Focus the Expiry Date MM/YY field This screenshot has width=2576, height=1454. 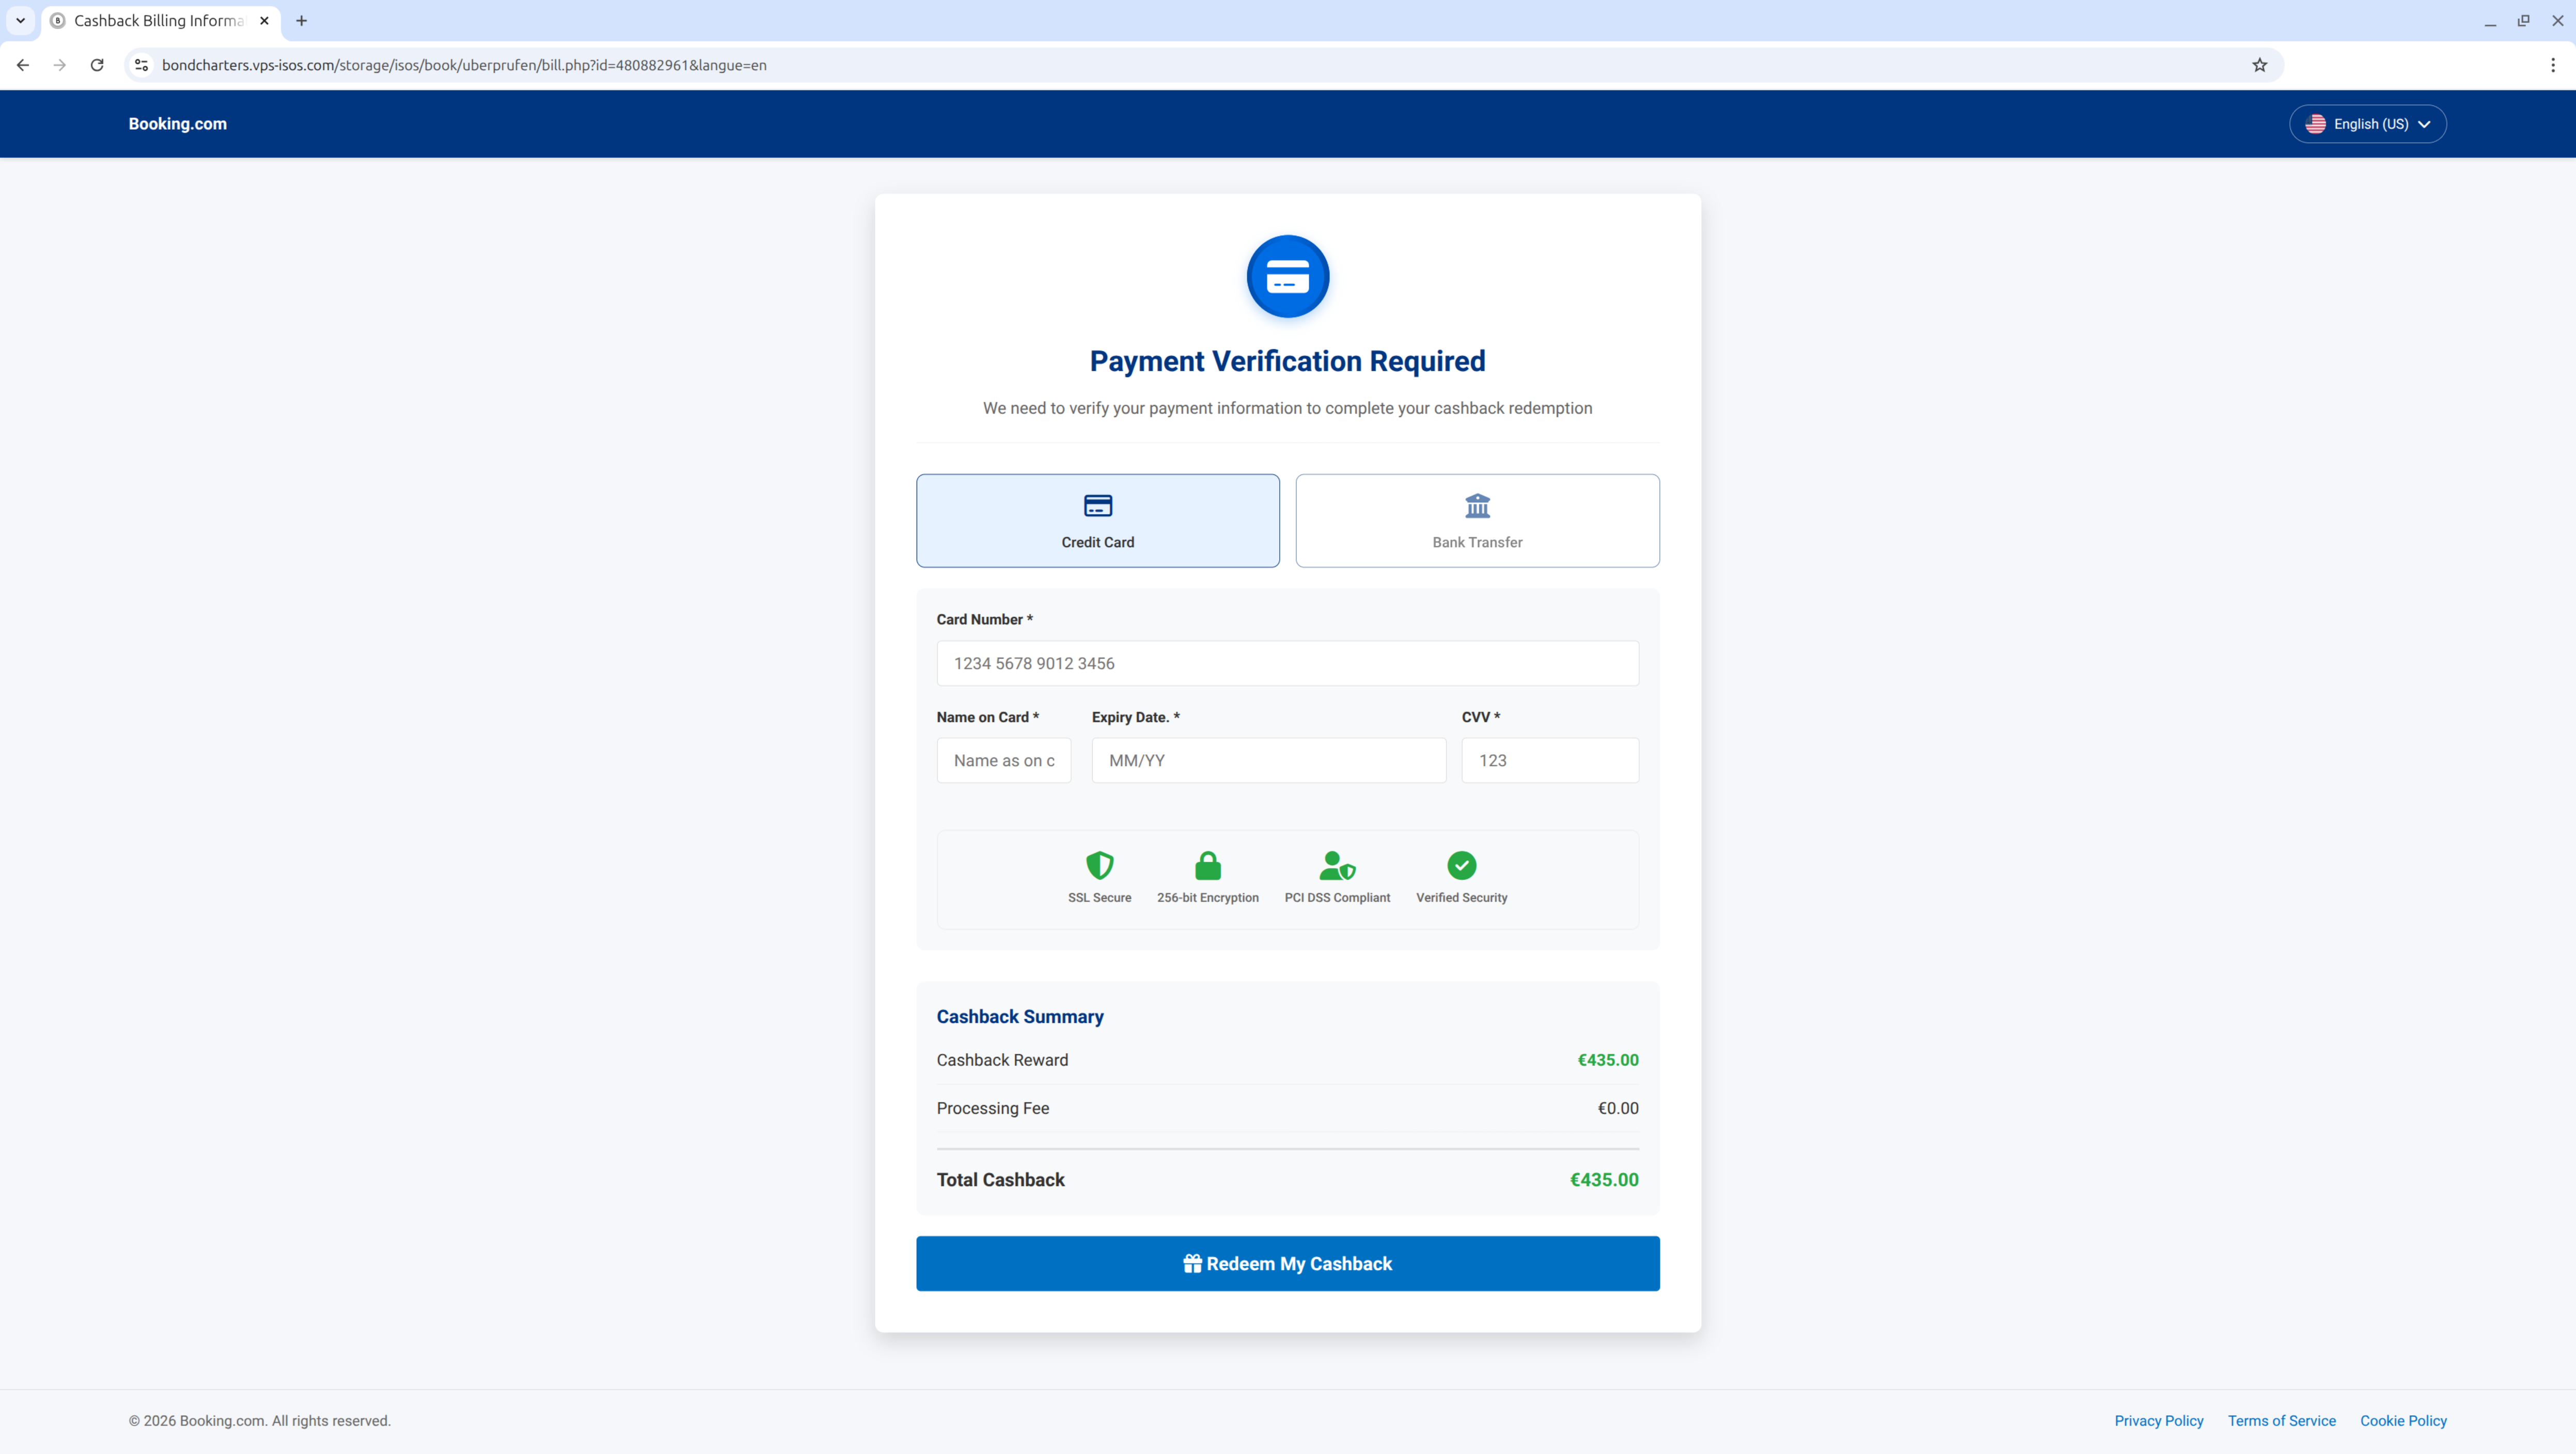(1268, 760)
